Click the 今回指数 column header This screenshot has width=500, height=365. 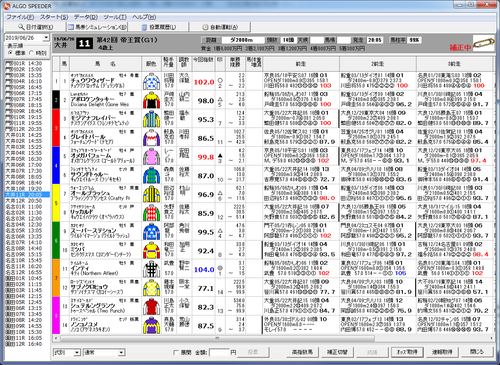203,64
